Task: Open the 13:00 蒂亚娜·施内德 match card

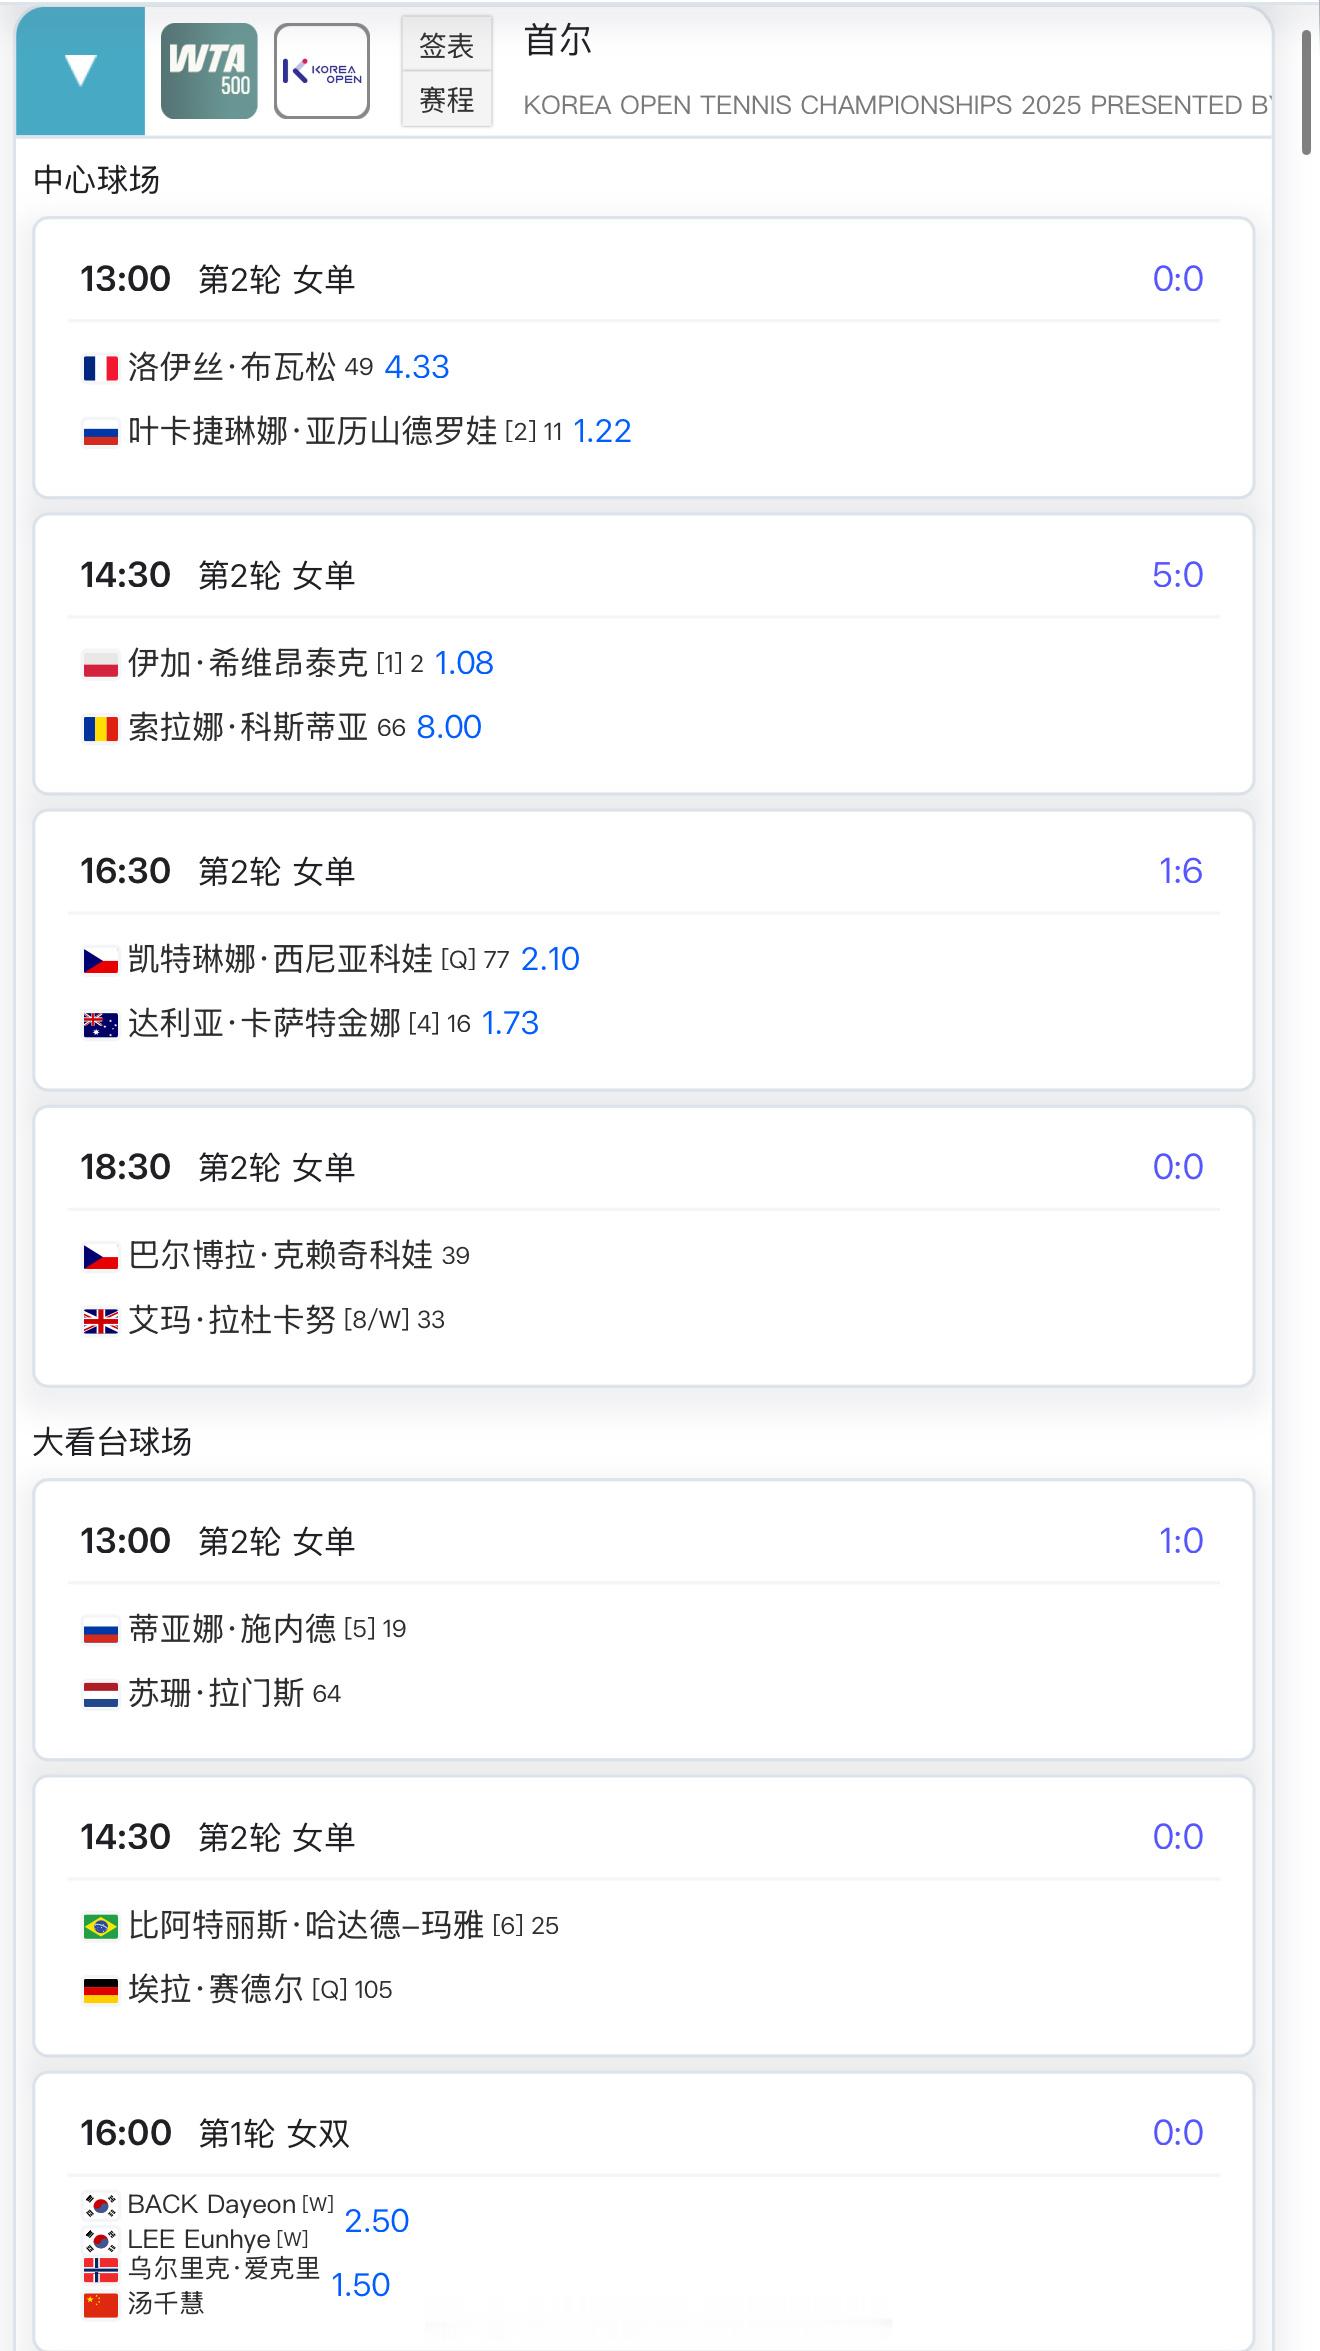Action: pyautogui.click(x=644, y=1620)
